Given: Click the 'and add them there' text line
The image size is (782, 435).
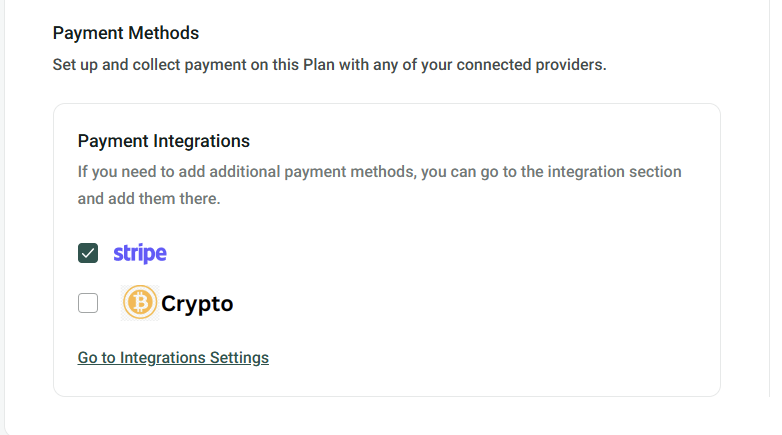Looking at the screenshot, I should pyautogui.click(x=149, y=198).
